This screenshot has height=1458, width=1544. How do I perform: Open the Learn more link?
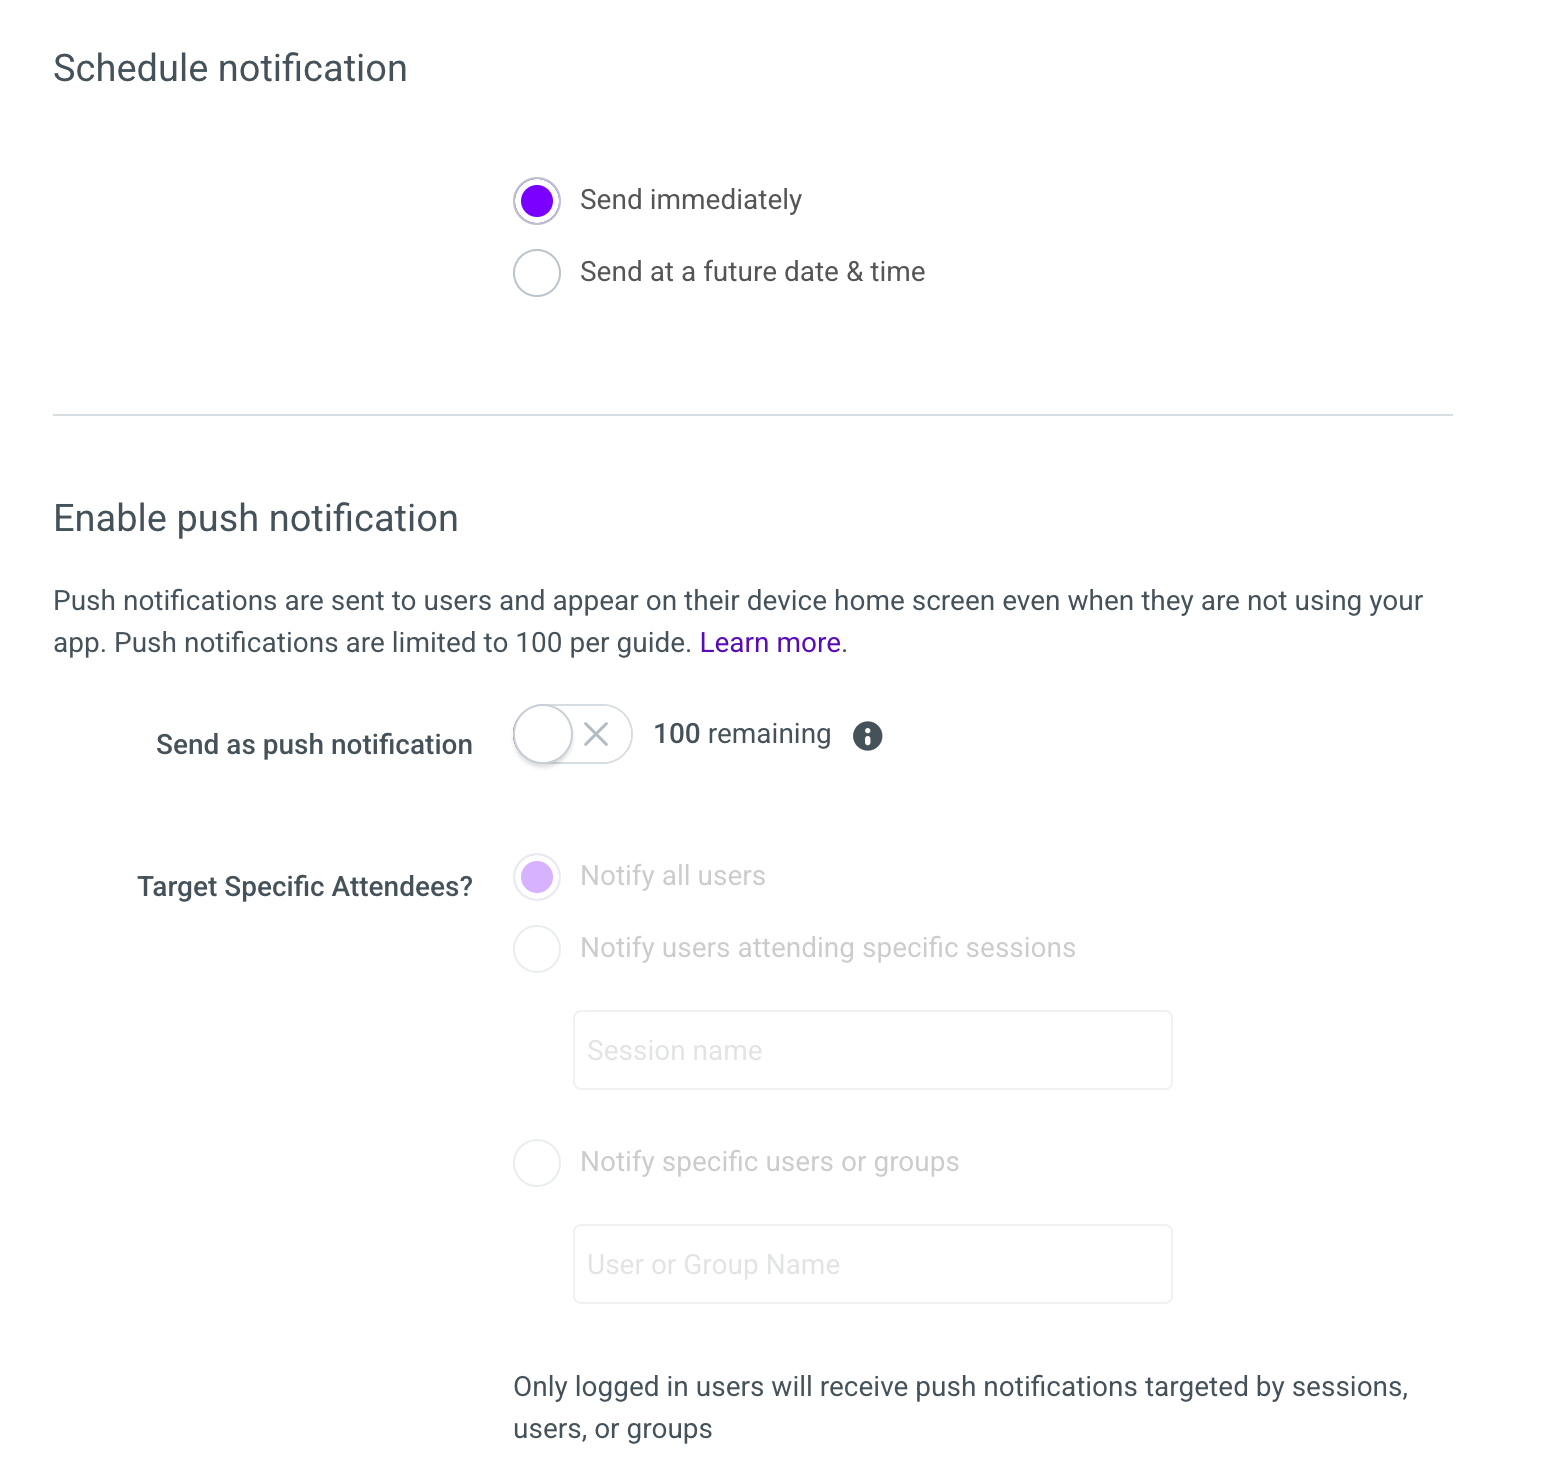[x=770, y=642]
